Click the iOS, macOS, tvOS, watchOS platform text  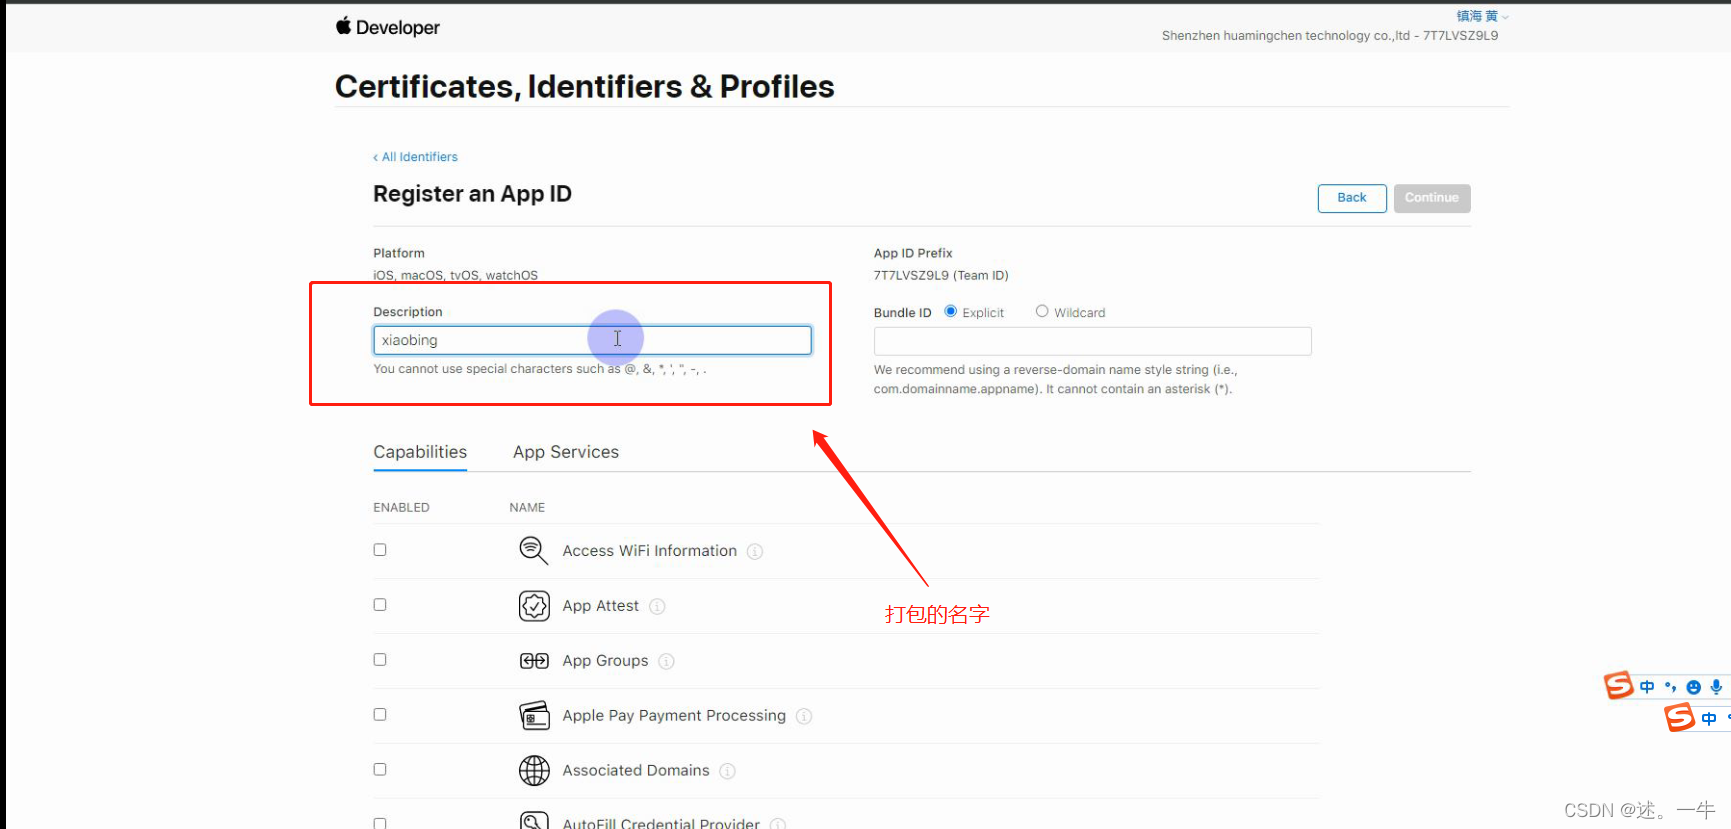click(455, 275)
